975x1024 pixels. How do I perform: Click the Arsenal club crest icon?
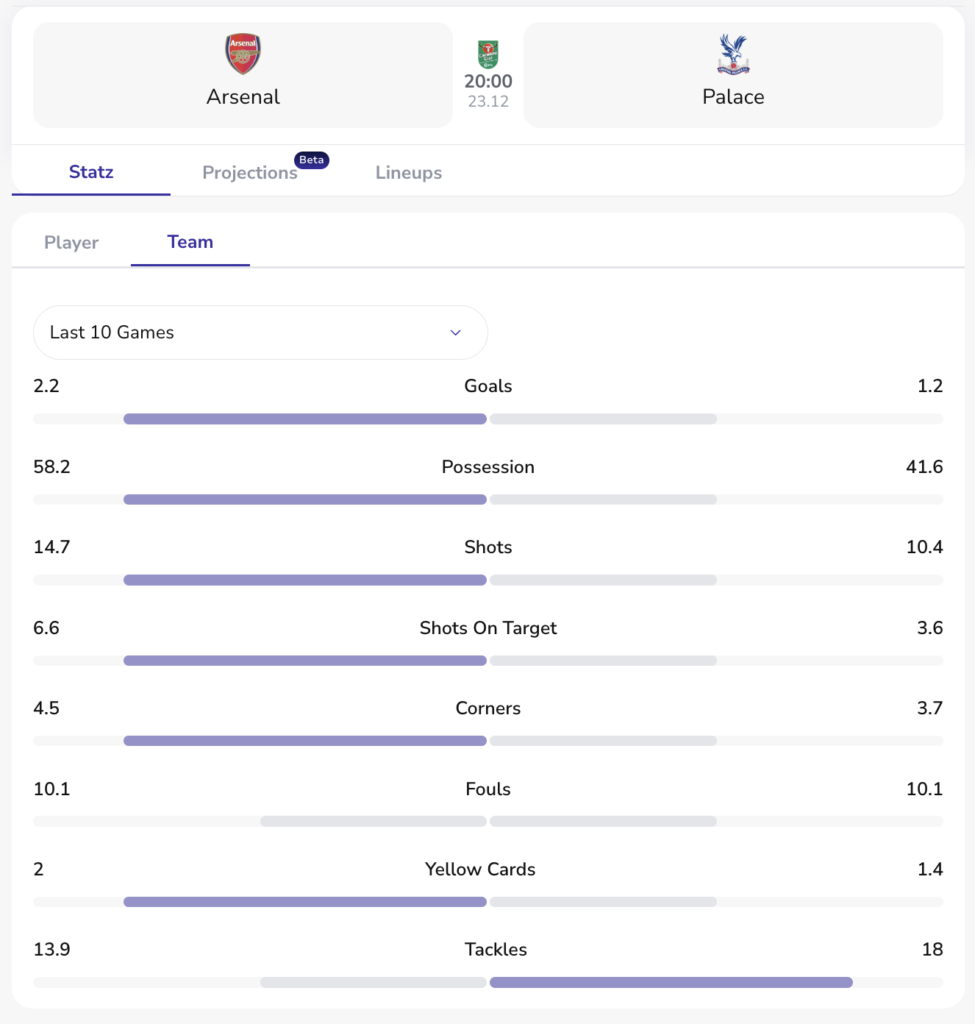coord(242,54)
